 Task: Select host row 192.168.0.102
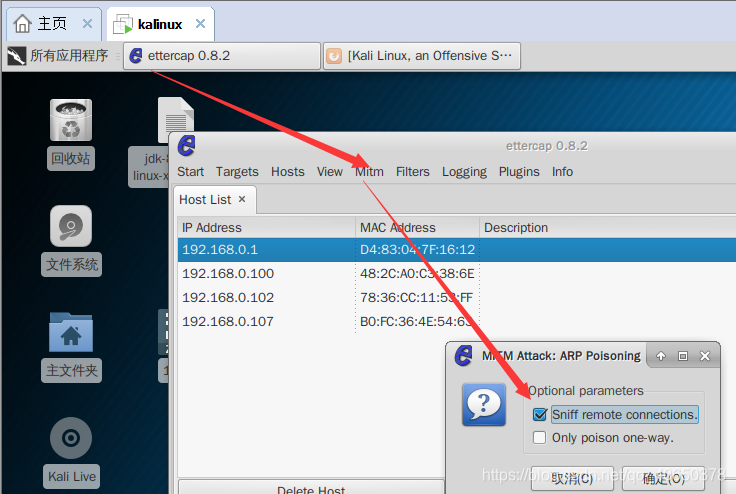click(x=456, y=297)
